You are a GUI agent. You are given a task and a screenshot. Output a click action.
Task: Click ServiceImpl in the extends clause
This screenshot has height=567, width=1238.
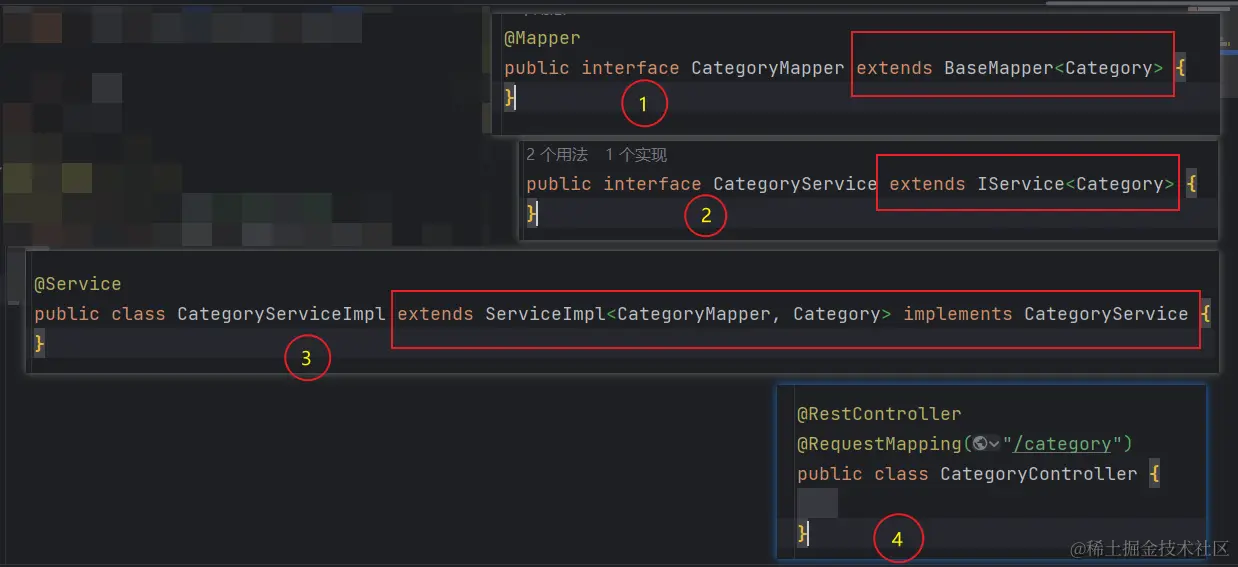(546, 314)
